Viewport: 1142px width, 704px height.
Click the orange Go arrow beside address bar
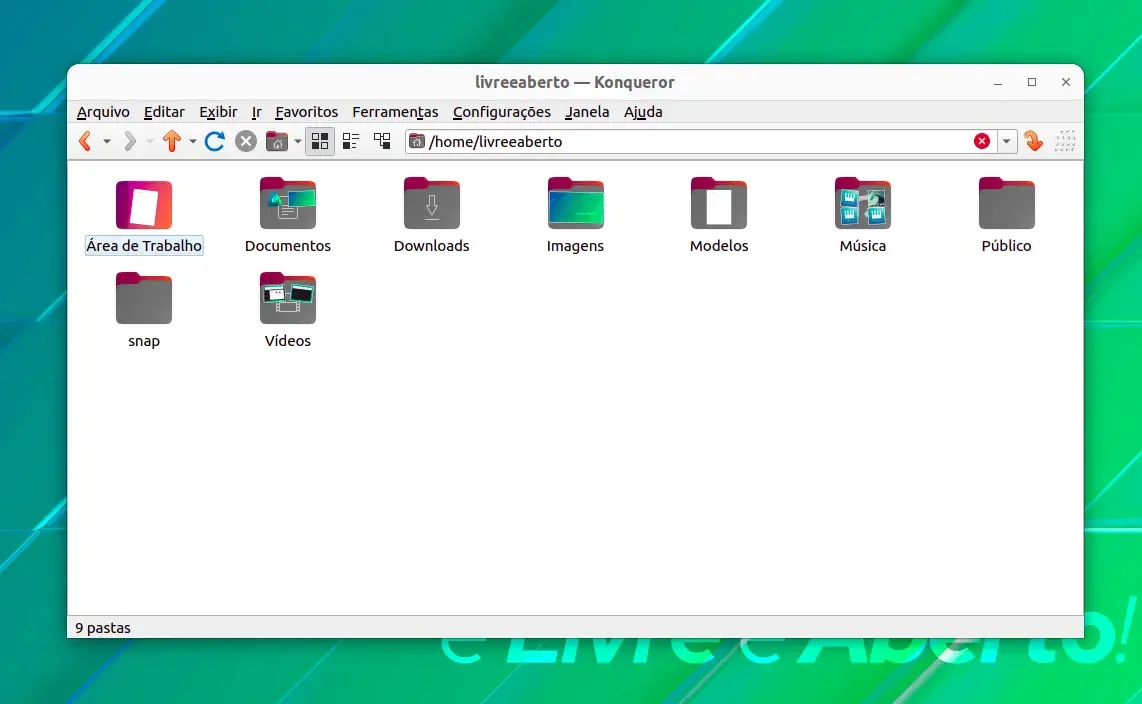pyautogui.click(x=1033, y=141)
